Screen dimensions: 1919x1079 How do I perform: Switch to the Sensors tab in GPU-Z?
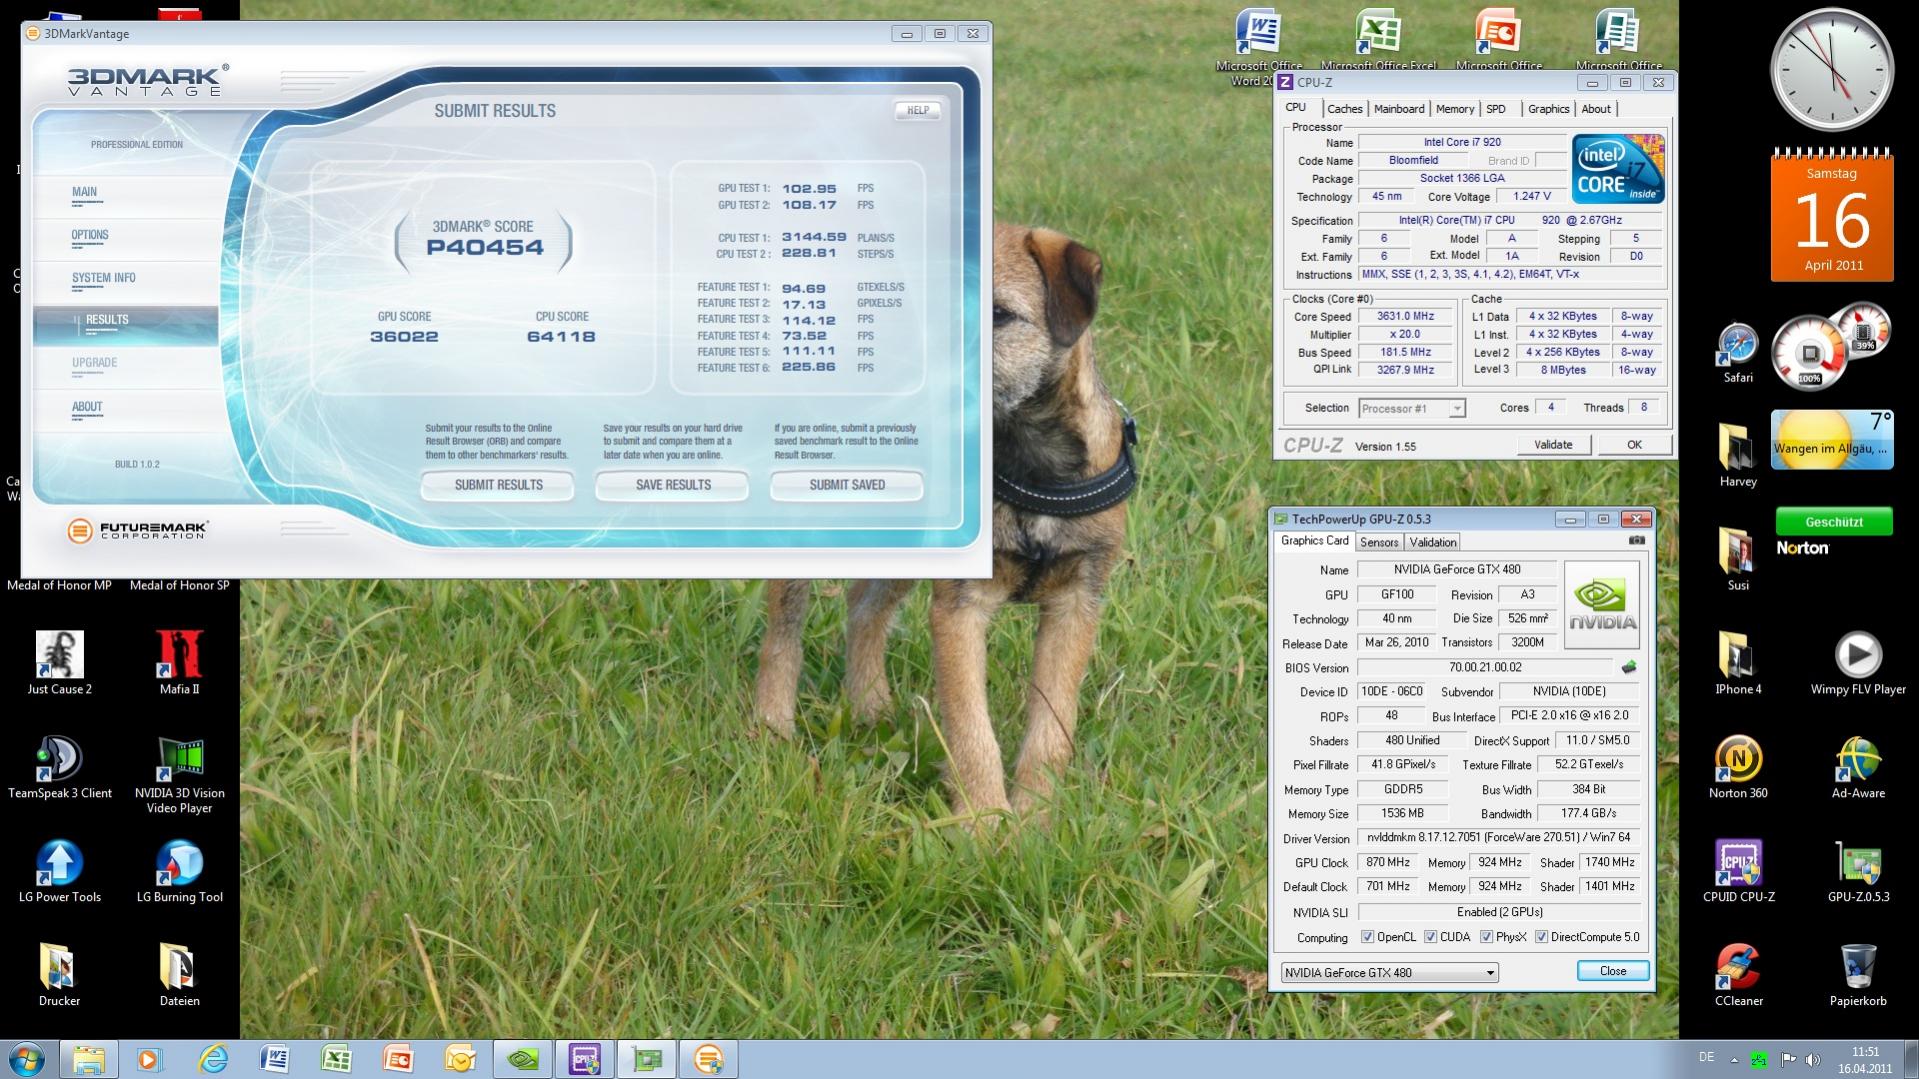[x=1378, y=542]
